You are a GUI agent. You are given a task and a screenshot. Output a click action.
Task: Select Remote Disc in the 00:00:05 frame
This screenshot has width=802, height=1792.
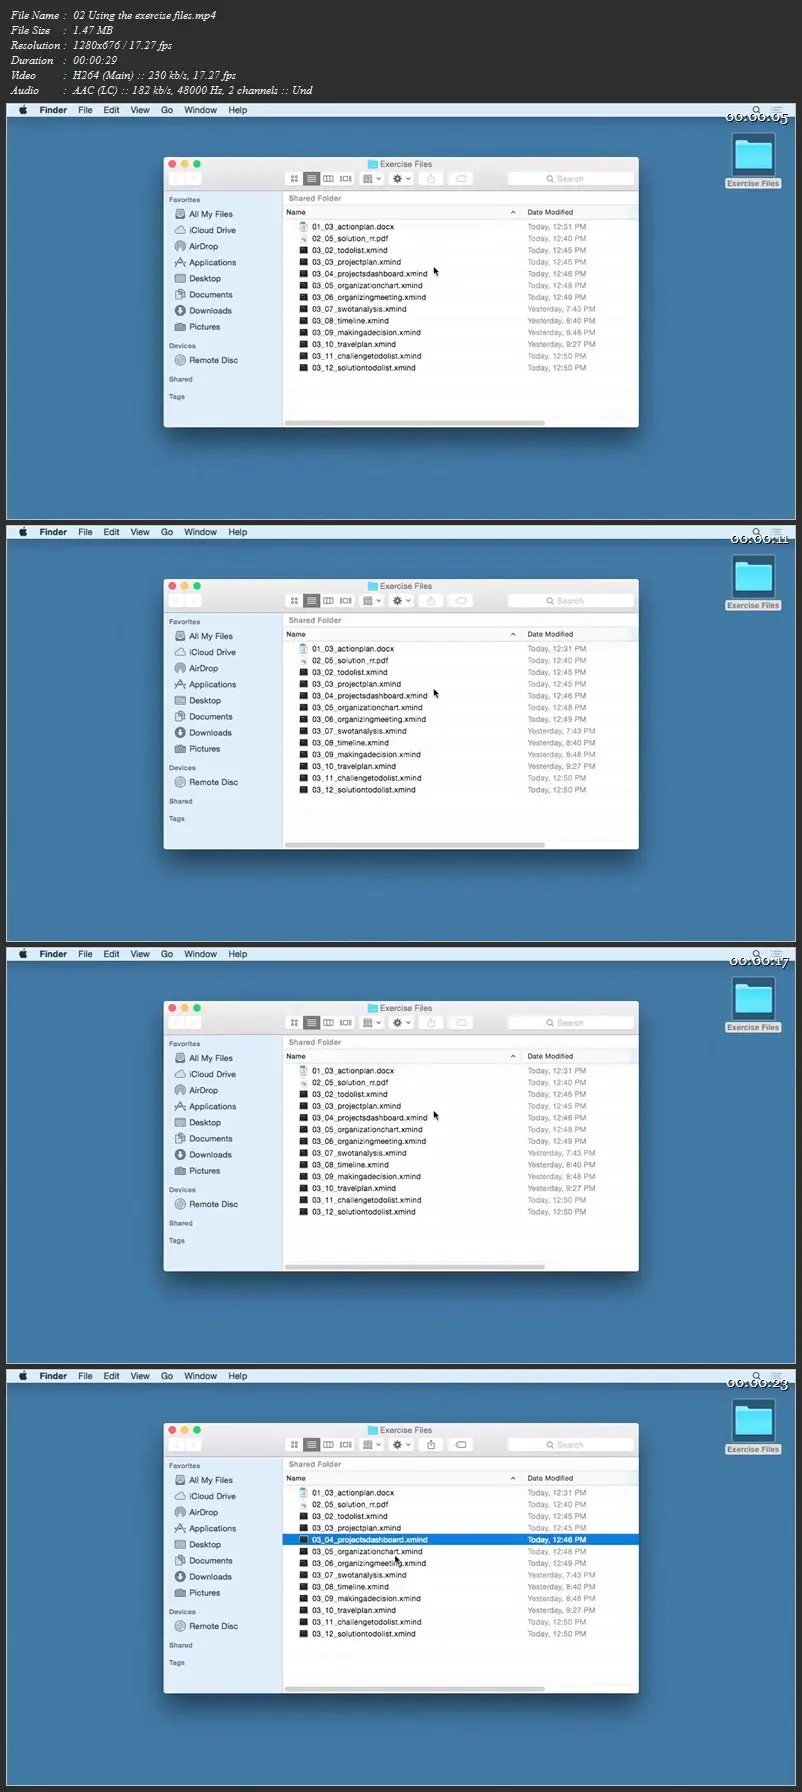point(206,360)
